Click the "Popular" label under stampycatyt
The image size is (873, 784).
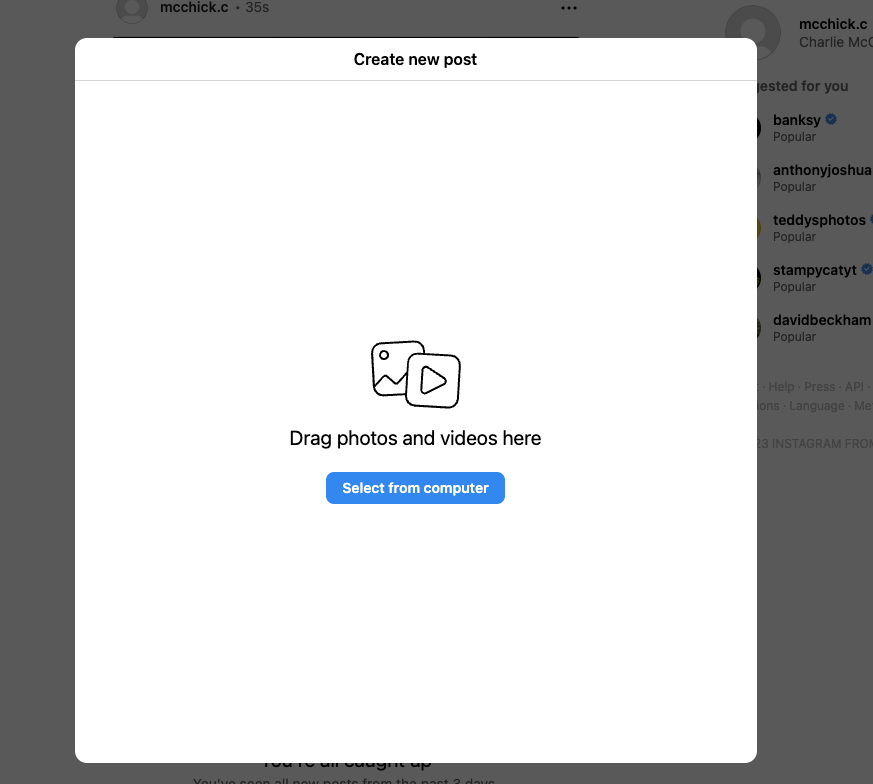[x=794, y=287]
